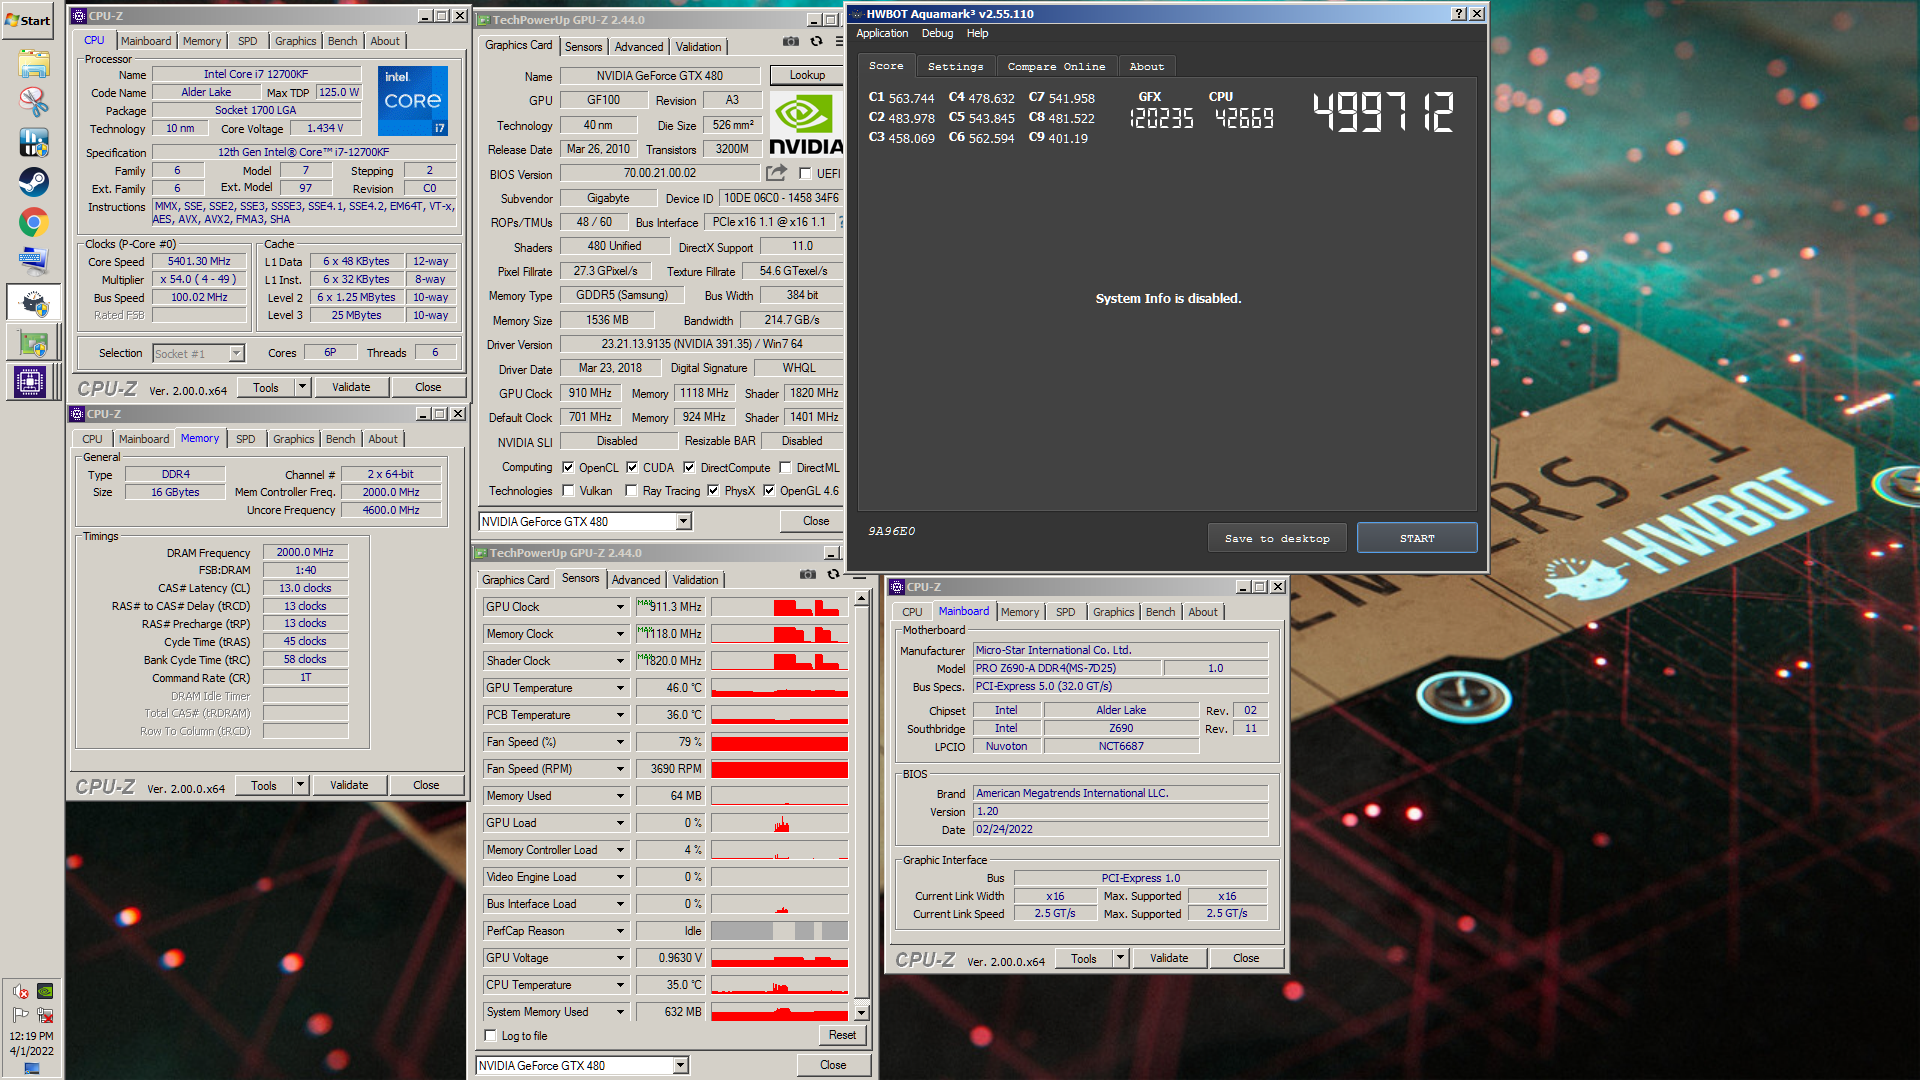Click Show Desktop icon below the clock

32,1069
